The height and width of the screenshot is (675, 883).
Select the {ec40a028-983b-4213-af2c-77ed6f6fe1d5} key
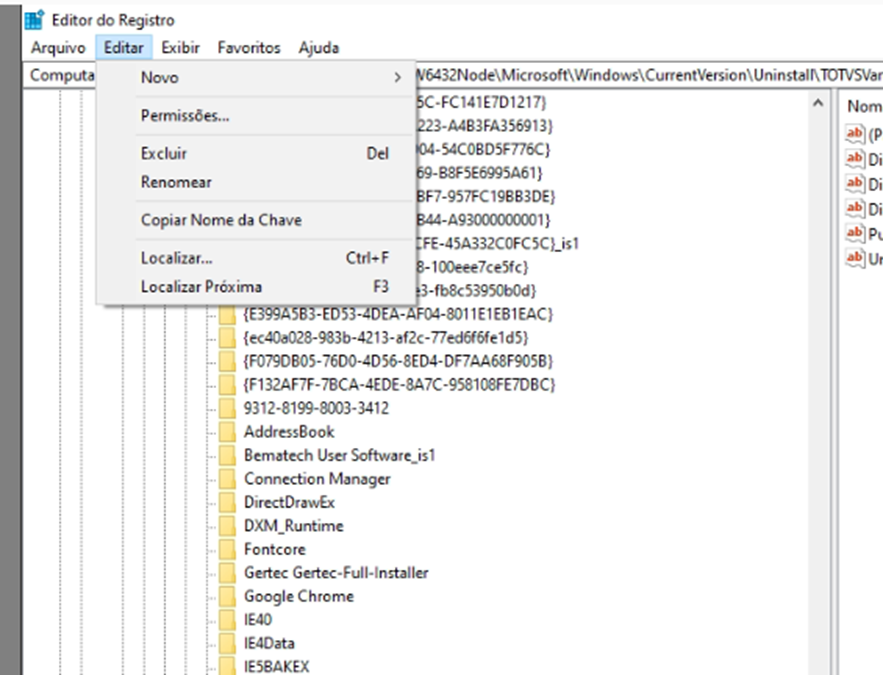click(386, 338)
